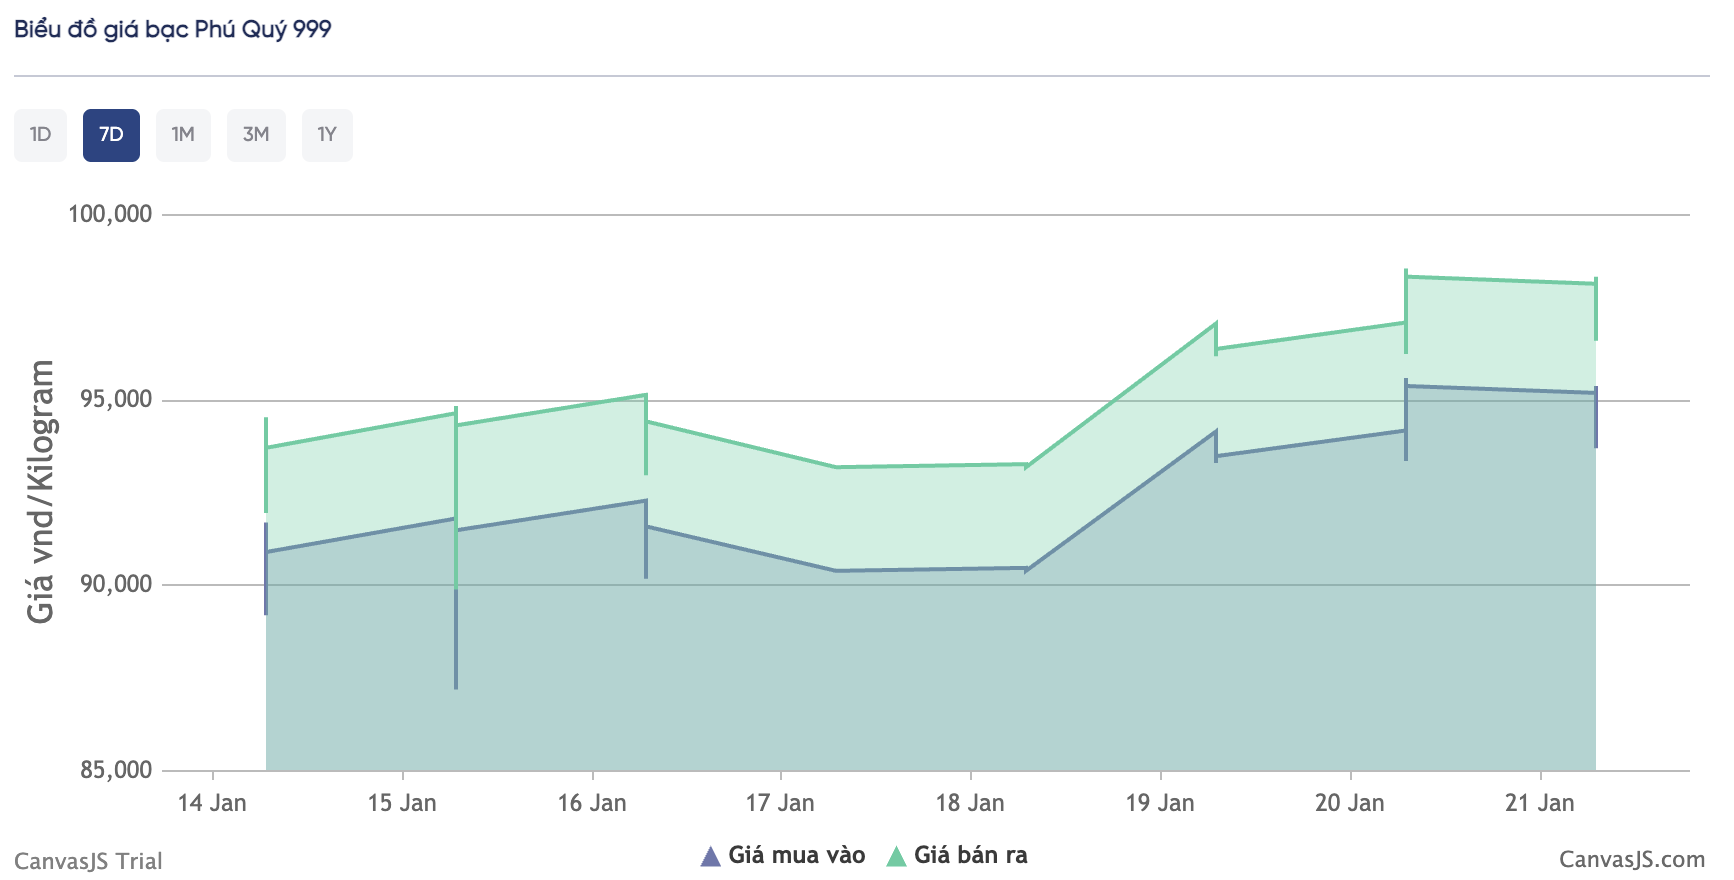1734x880 pixels.
Task: Toggle the Giá mua vào series label
Action: point(796,855)
